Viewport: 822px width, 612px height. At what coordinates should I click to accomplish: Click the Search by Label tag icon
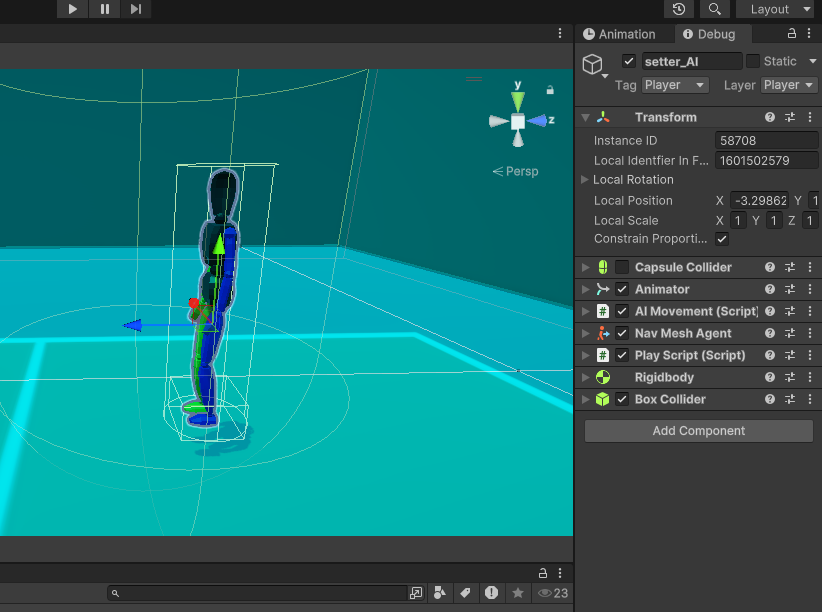pyautogui.click(x=465, y=593)
